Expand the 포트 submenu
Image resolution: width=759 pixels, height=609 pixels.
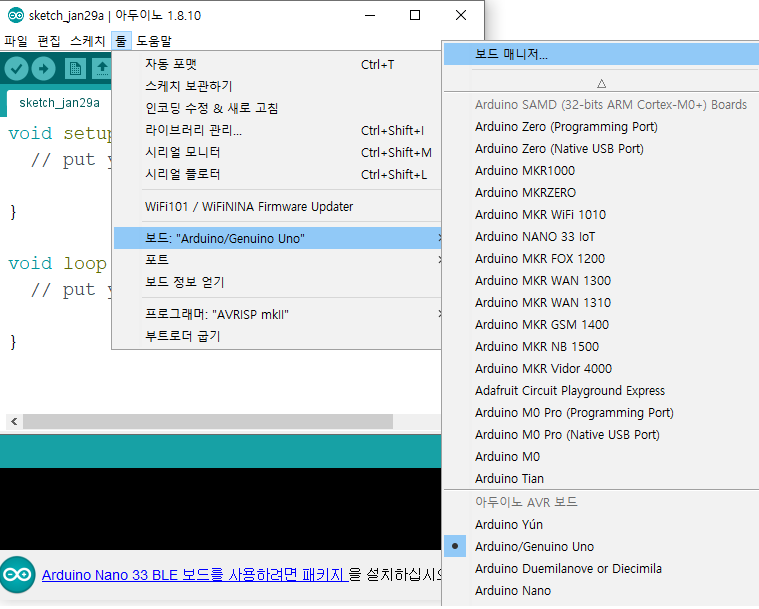tap(277, 260)
